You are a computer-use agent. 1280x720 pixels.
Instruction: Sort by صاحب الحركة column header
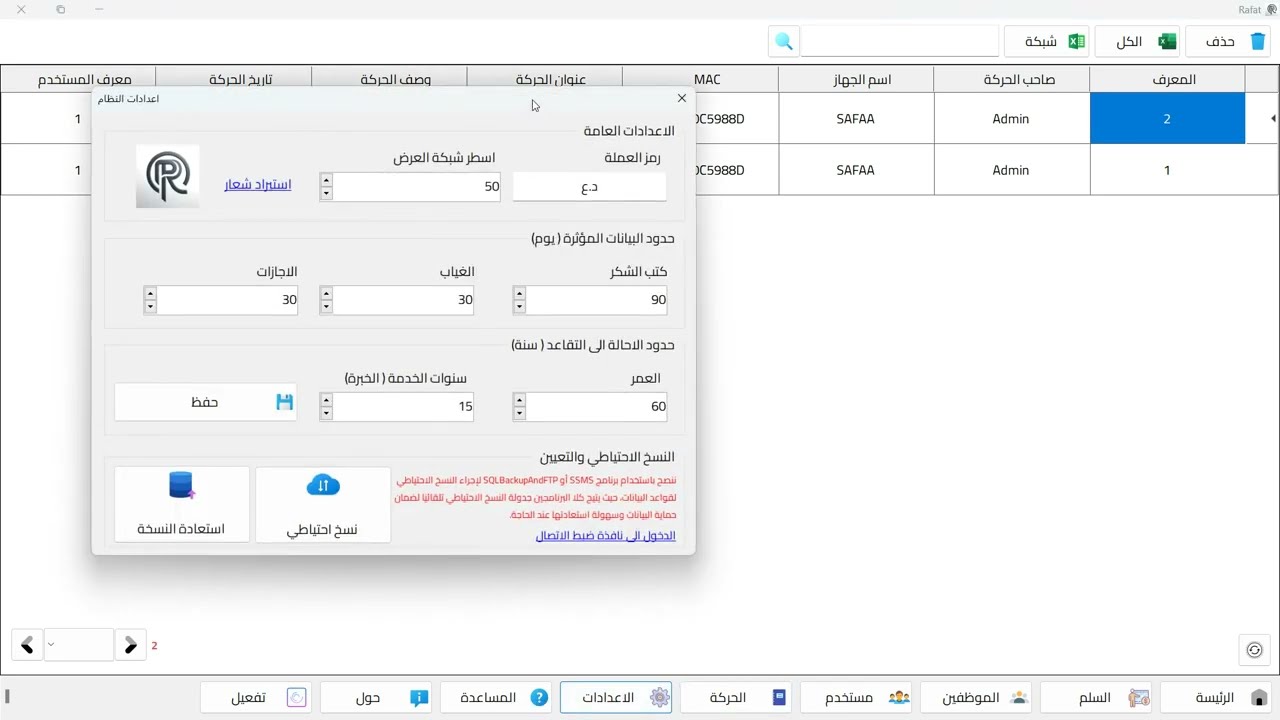coord(1011,79)
